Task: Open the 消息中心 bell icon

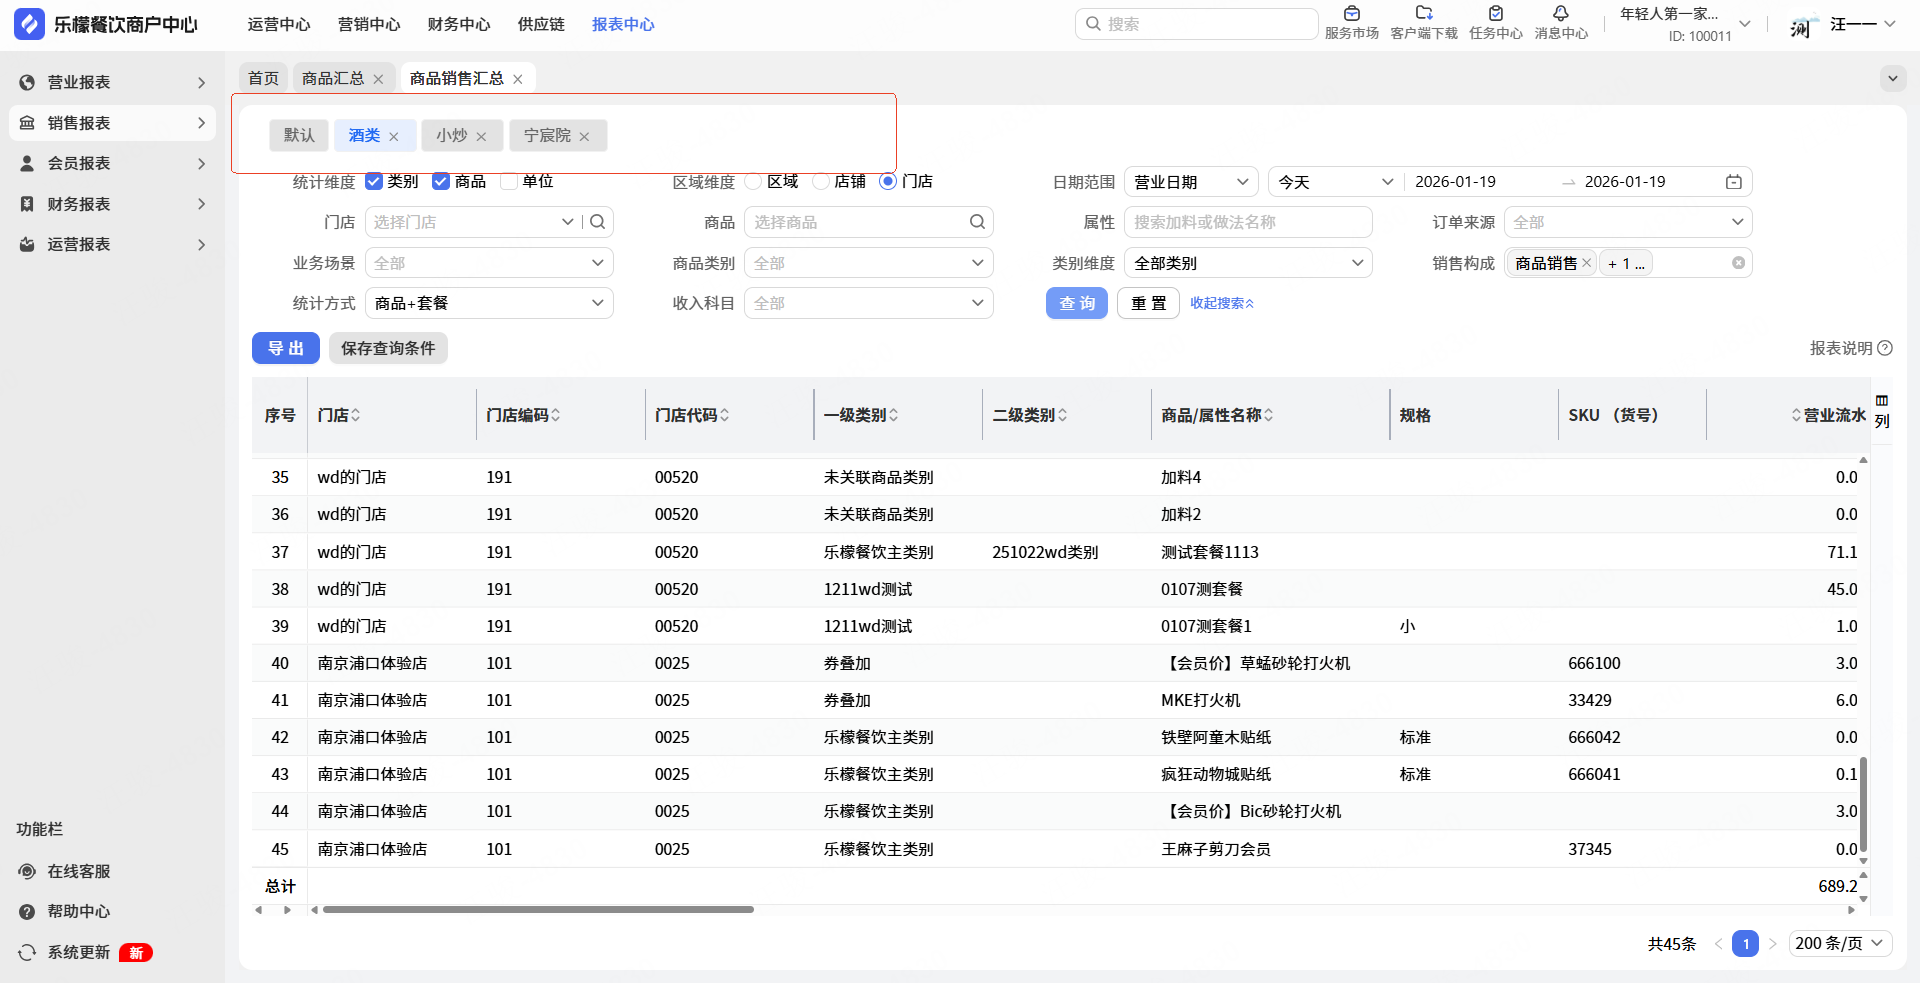Action: (x=1560, y=14)
